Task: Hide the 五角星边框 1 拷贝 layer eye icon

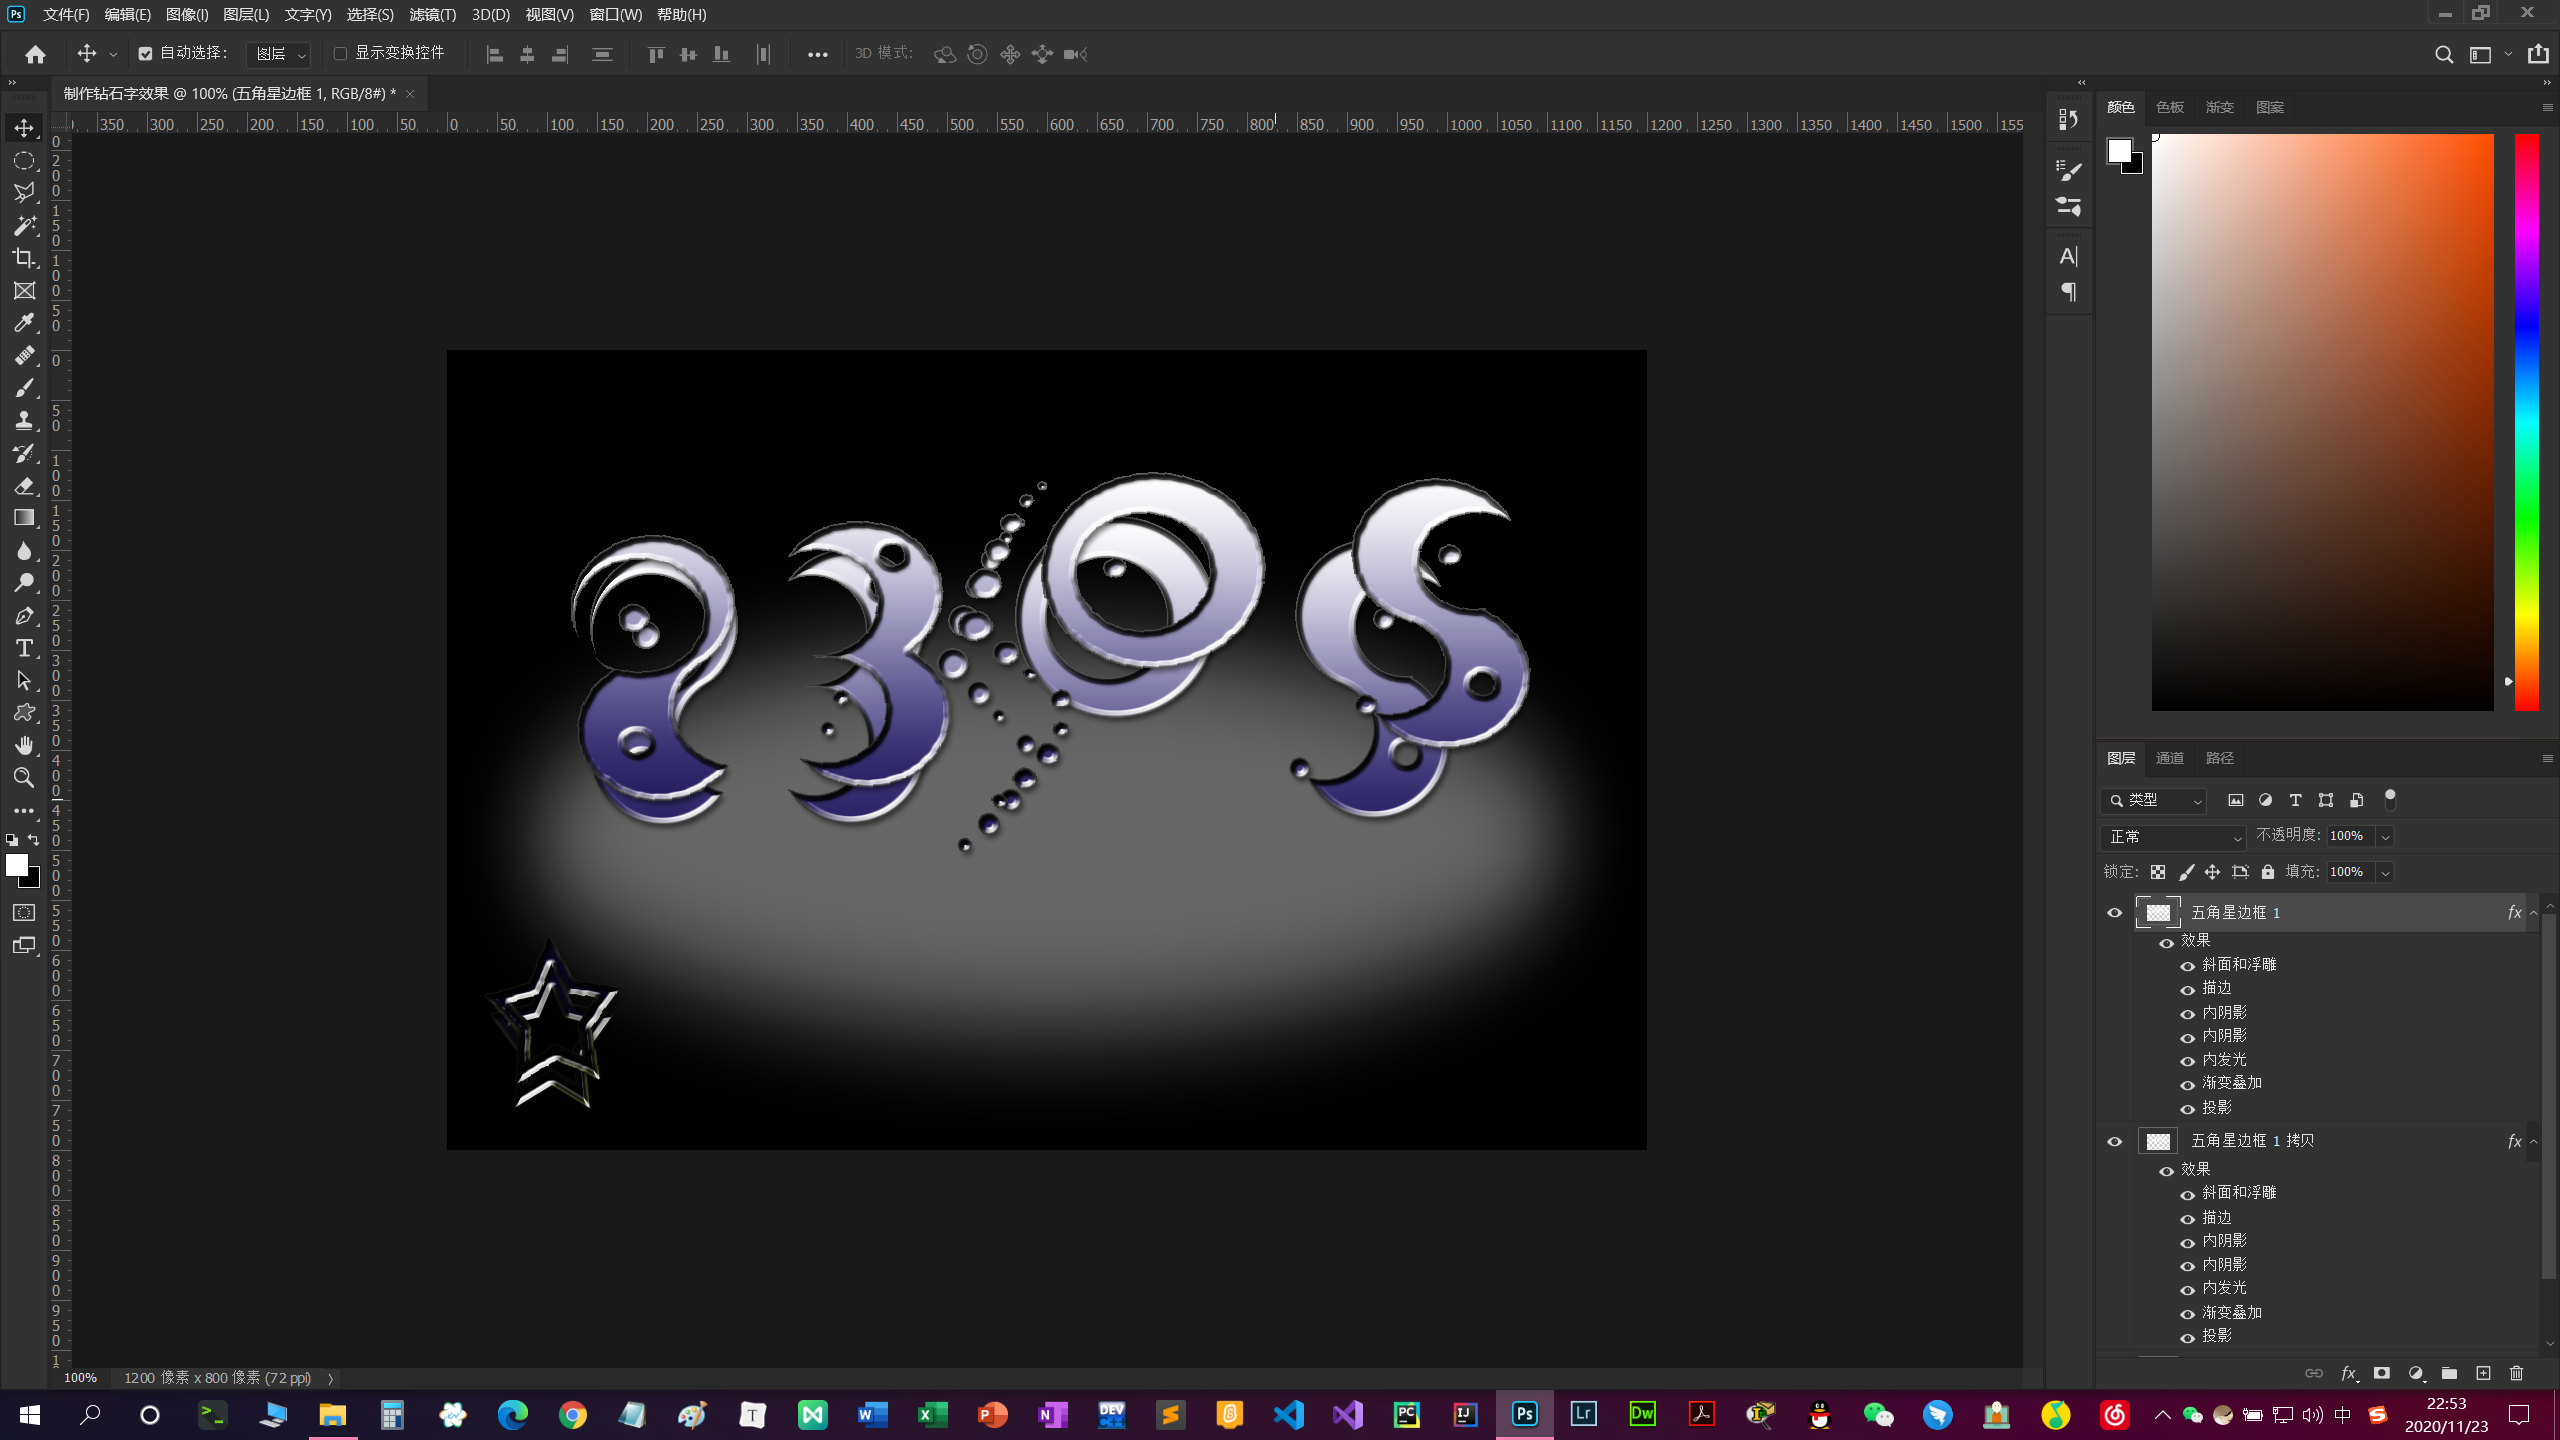Action: (x=2114, y=1141)
